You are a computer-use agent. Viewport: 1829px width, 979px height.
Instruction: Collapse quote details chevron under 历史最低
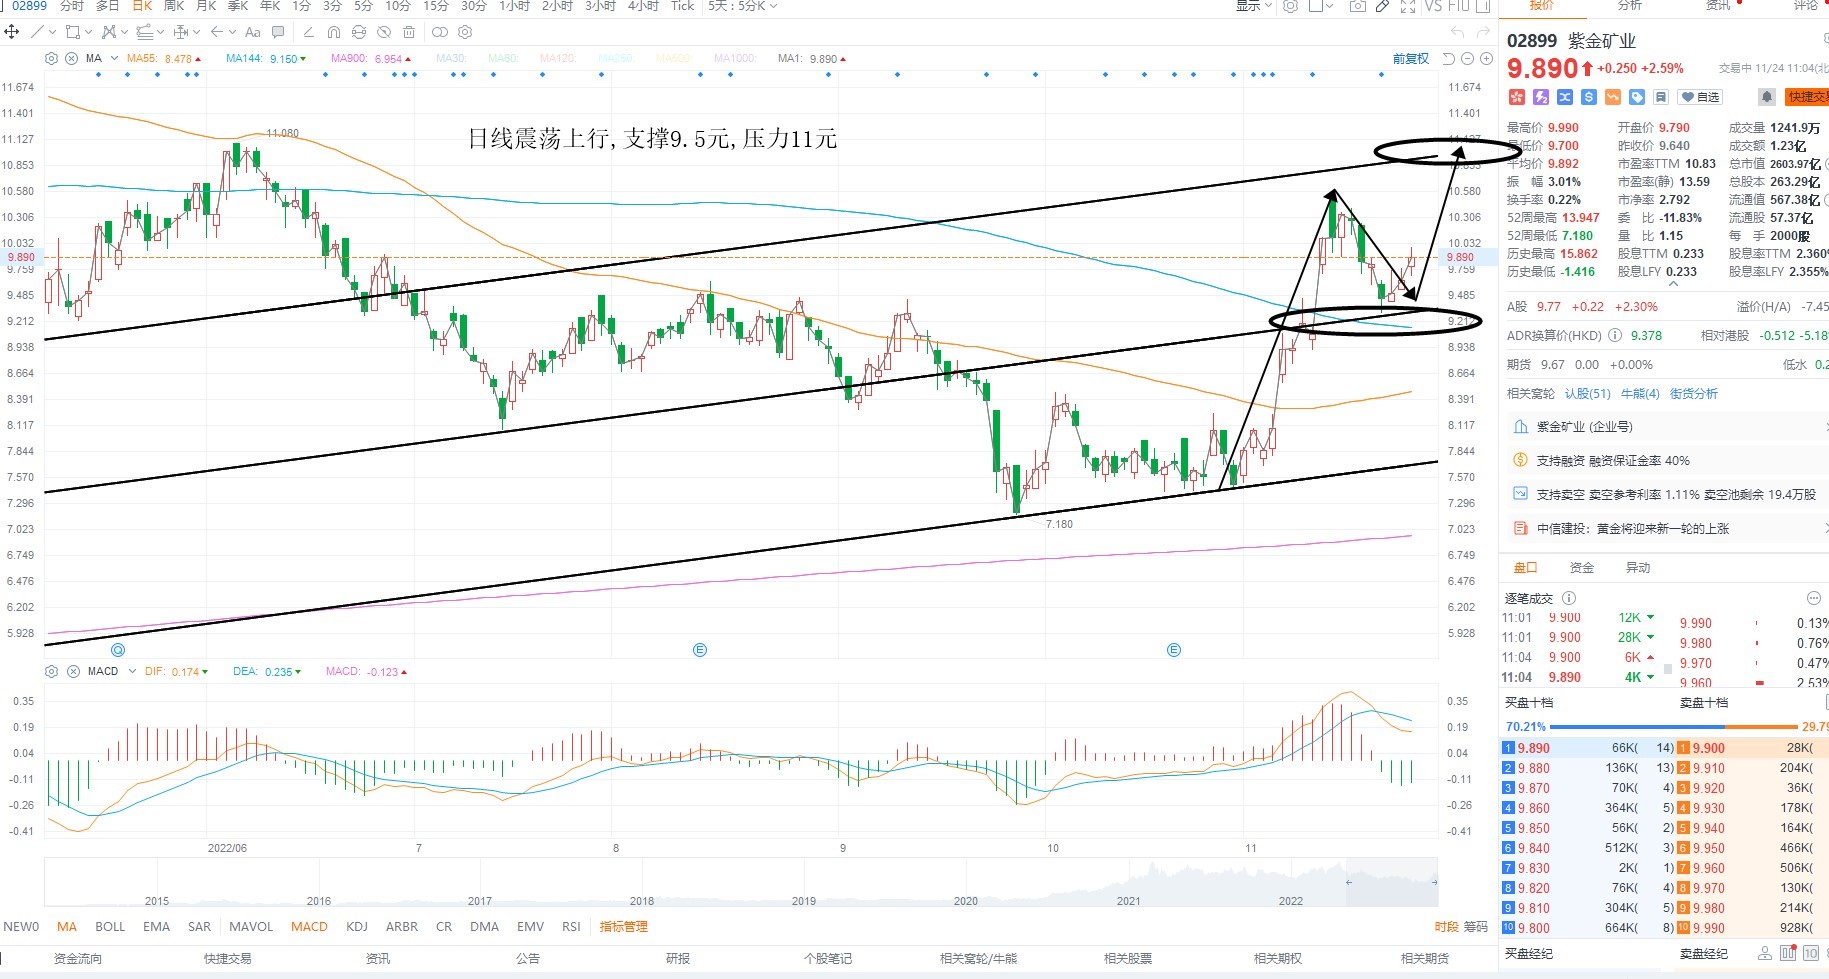(1673, 285)
